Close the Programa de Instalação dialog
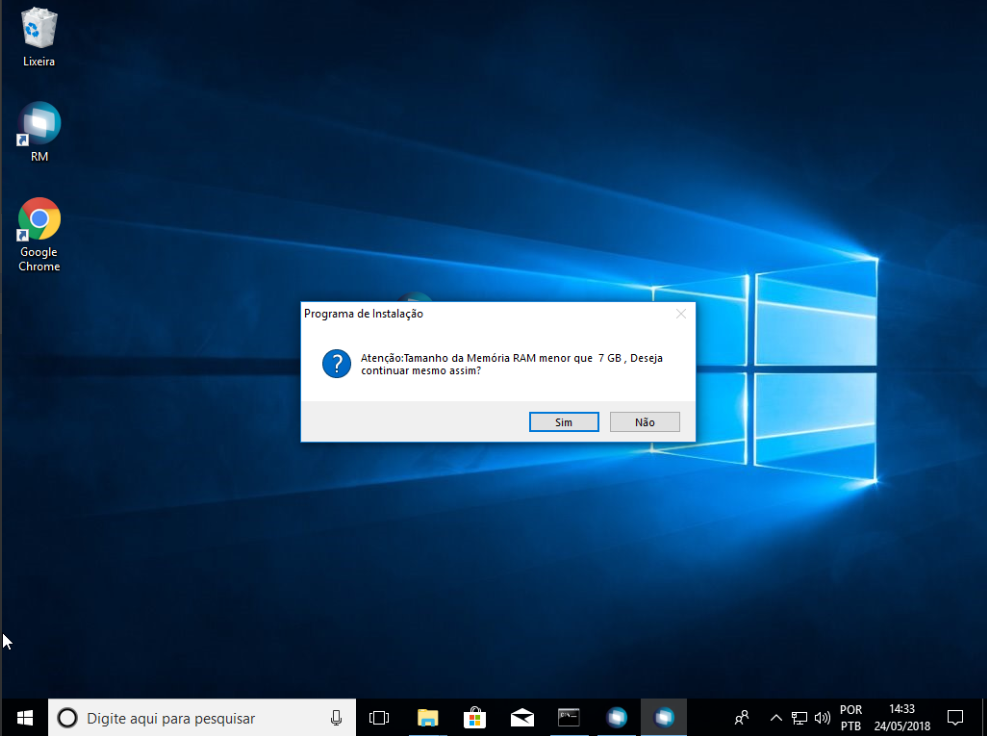This screenshot has height=736, width=987. [x=680, y=314]
